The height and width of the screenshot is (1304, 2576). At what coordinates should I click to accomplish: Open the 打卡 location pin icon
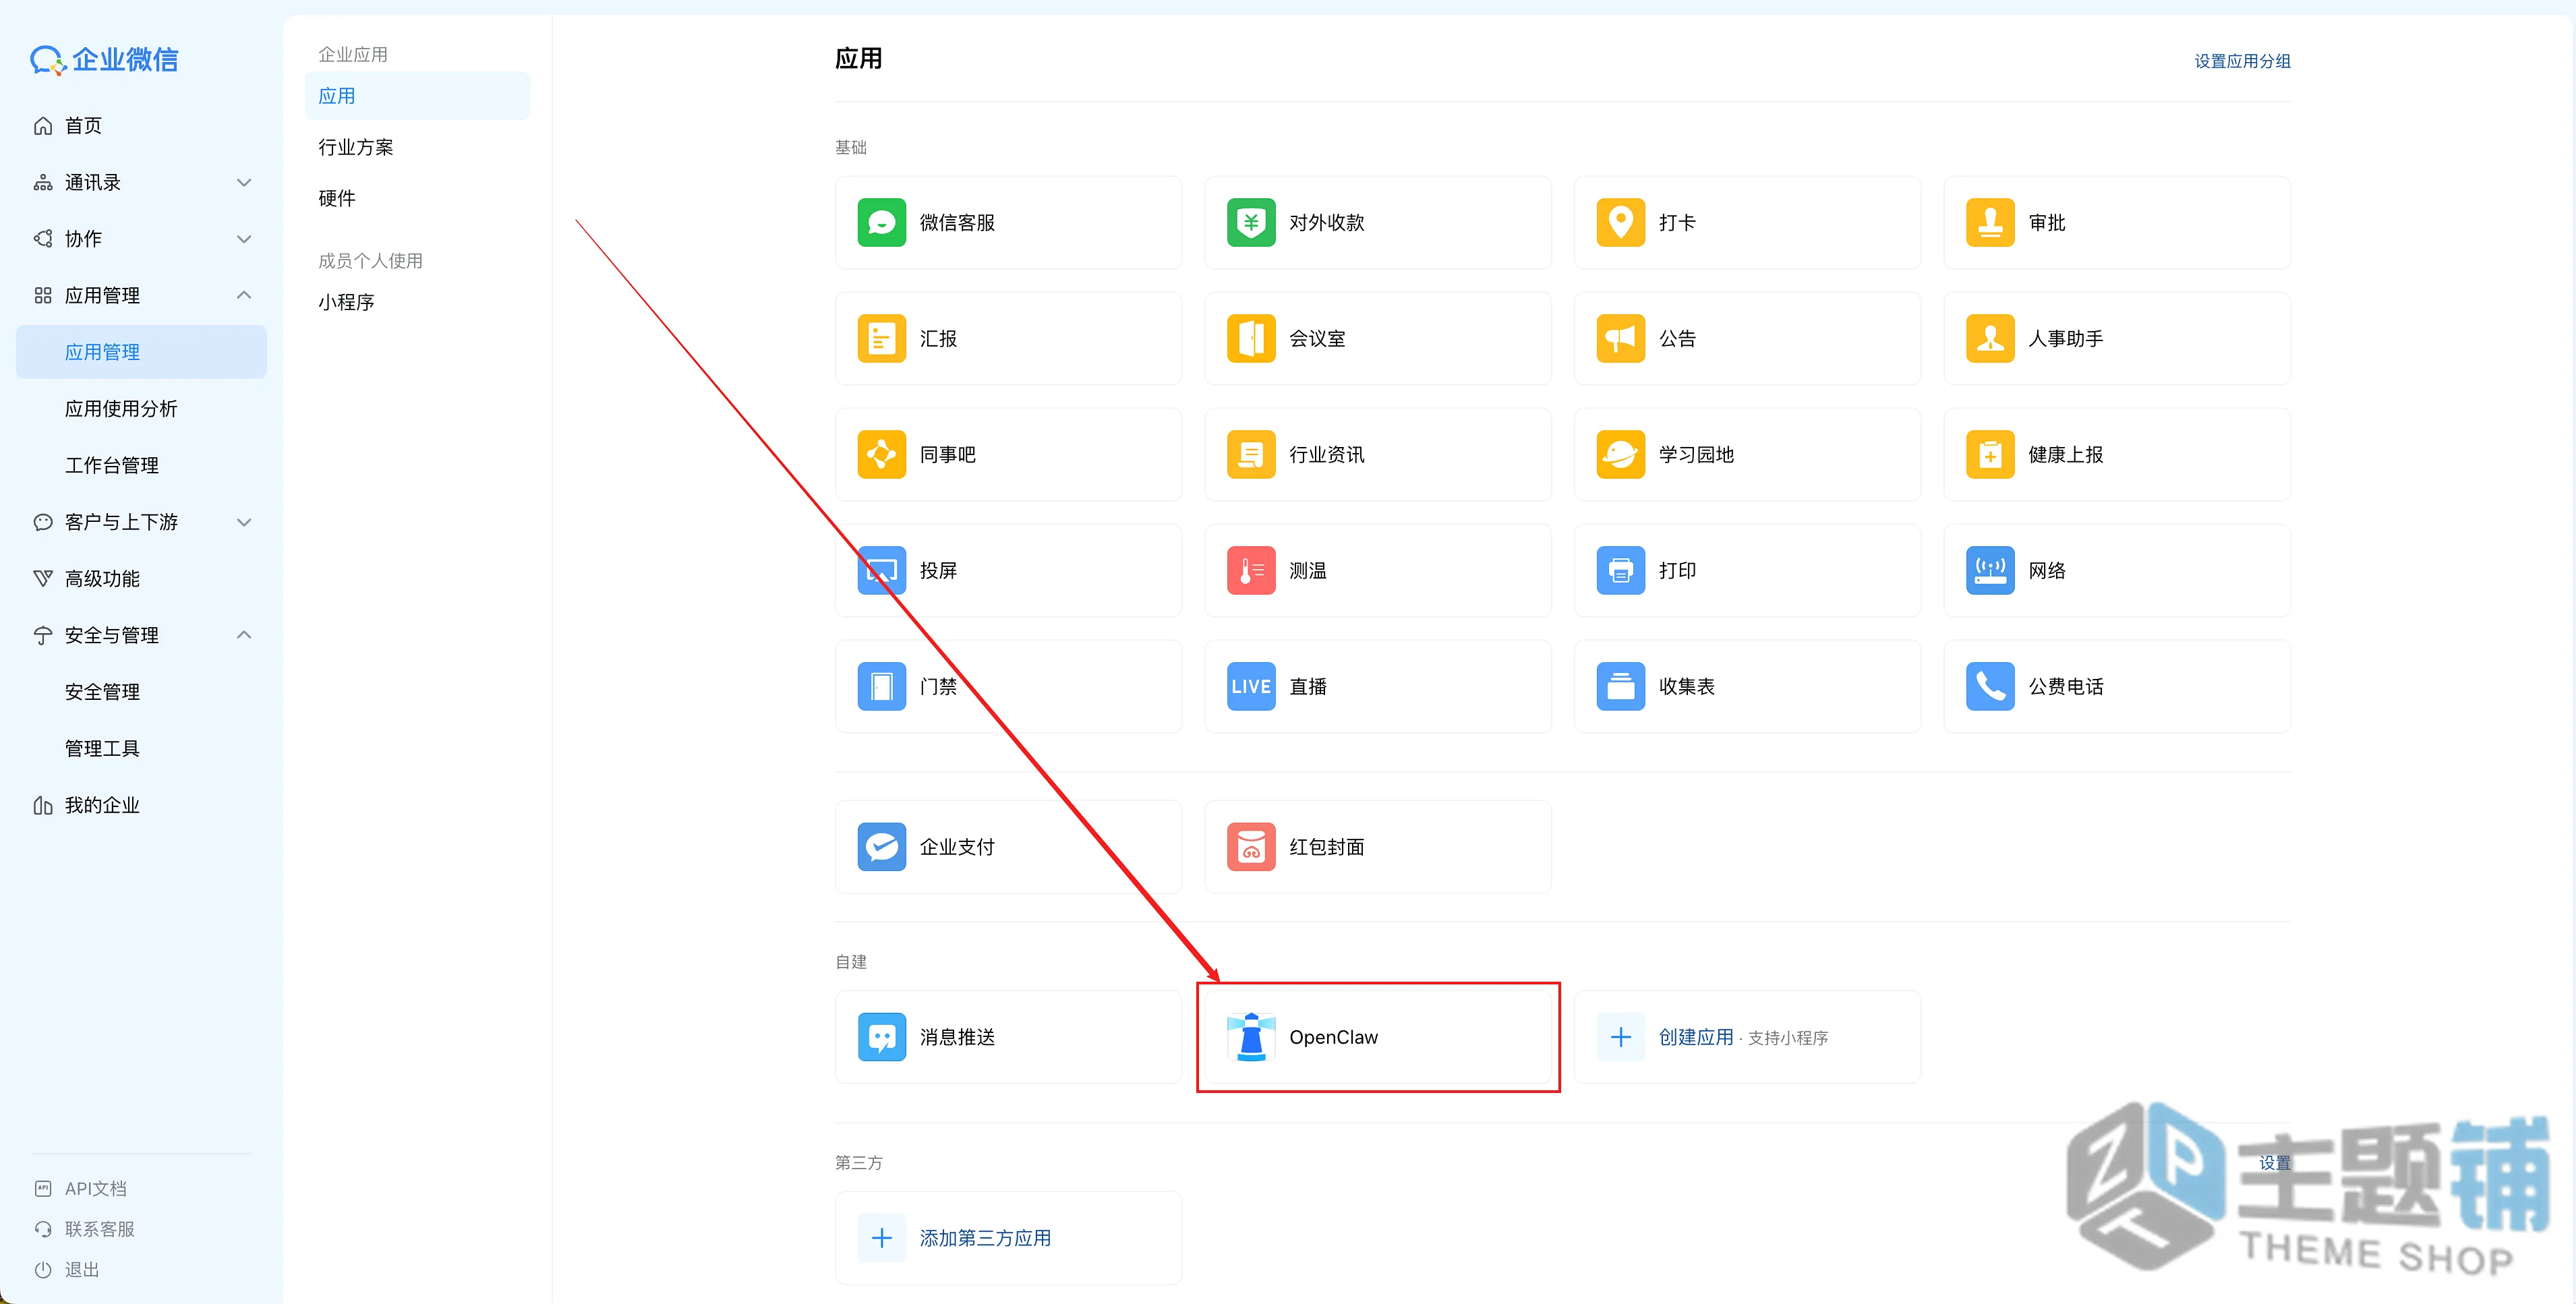1620,222
